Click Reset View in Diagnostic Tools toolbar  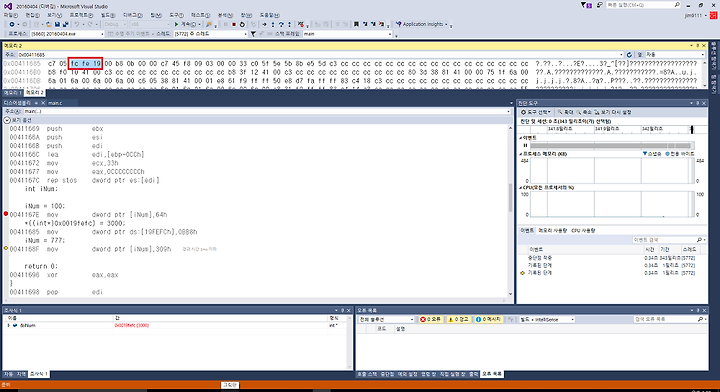pos(613,112)
